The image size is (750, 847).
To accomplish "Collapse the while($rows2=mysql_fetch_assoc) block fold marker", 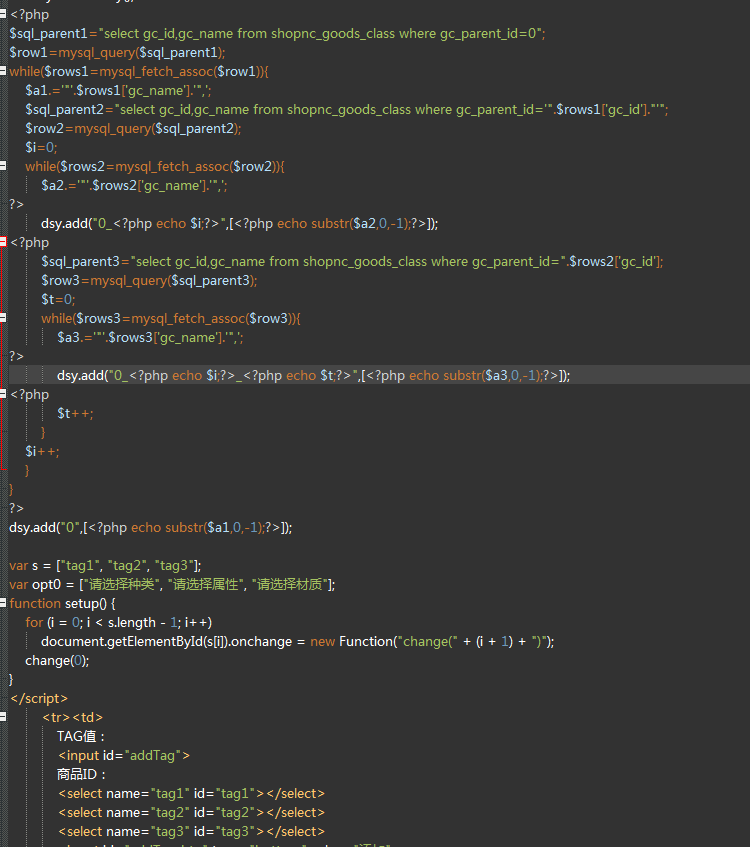I will [x=3, y=166].
